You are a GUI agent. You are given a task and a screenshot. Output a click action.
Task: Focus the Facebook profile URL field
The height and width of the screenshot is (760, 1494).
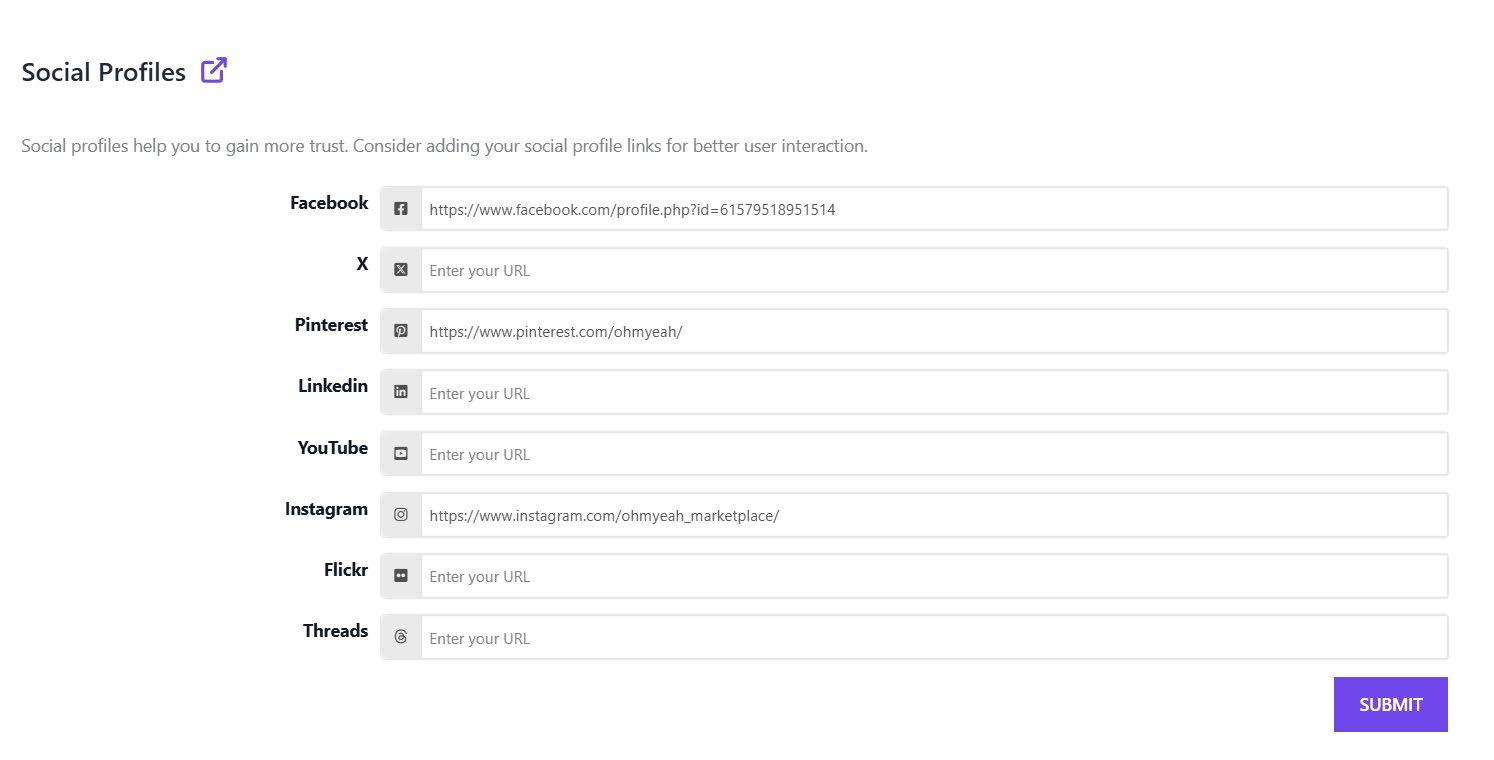(x=933, y=209)
